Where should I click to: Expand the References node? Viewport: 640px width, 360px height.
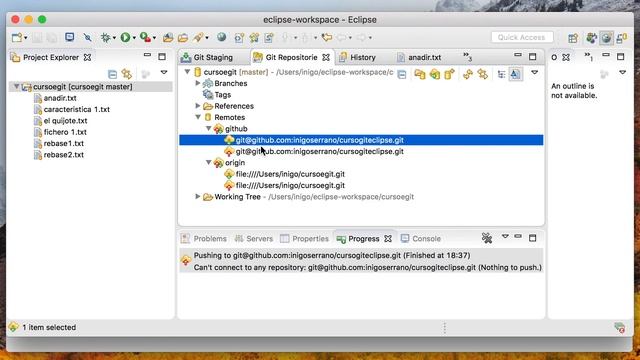pyautogui.click(x=198, y=106)
